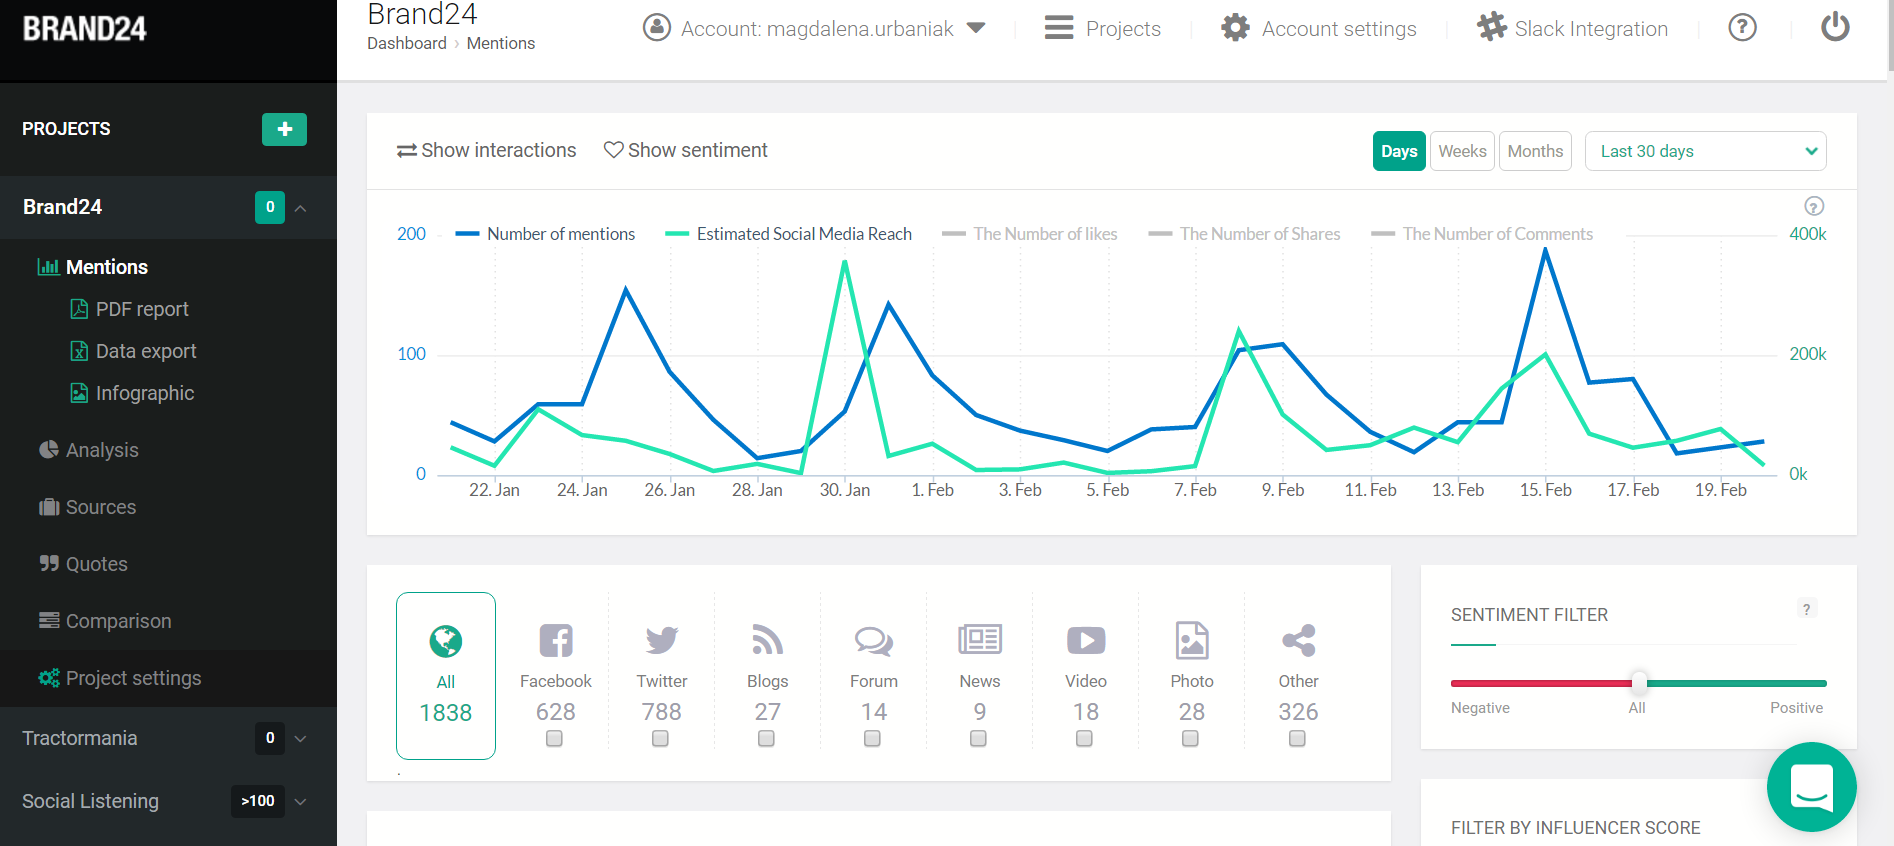Check the Twitter source checkbox
Viewport: 1894px width, 846px height.
660,739
